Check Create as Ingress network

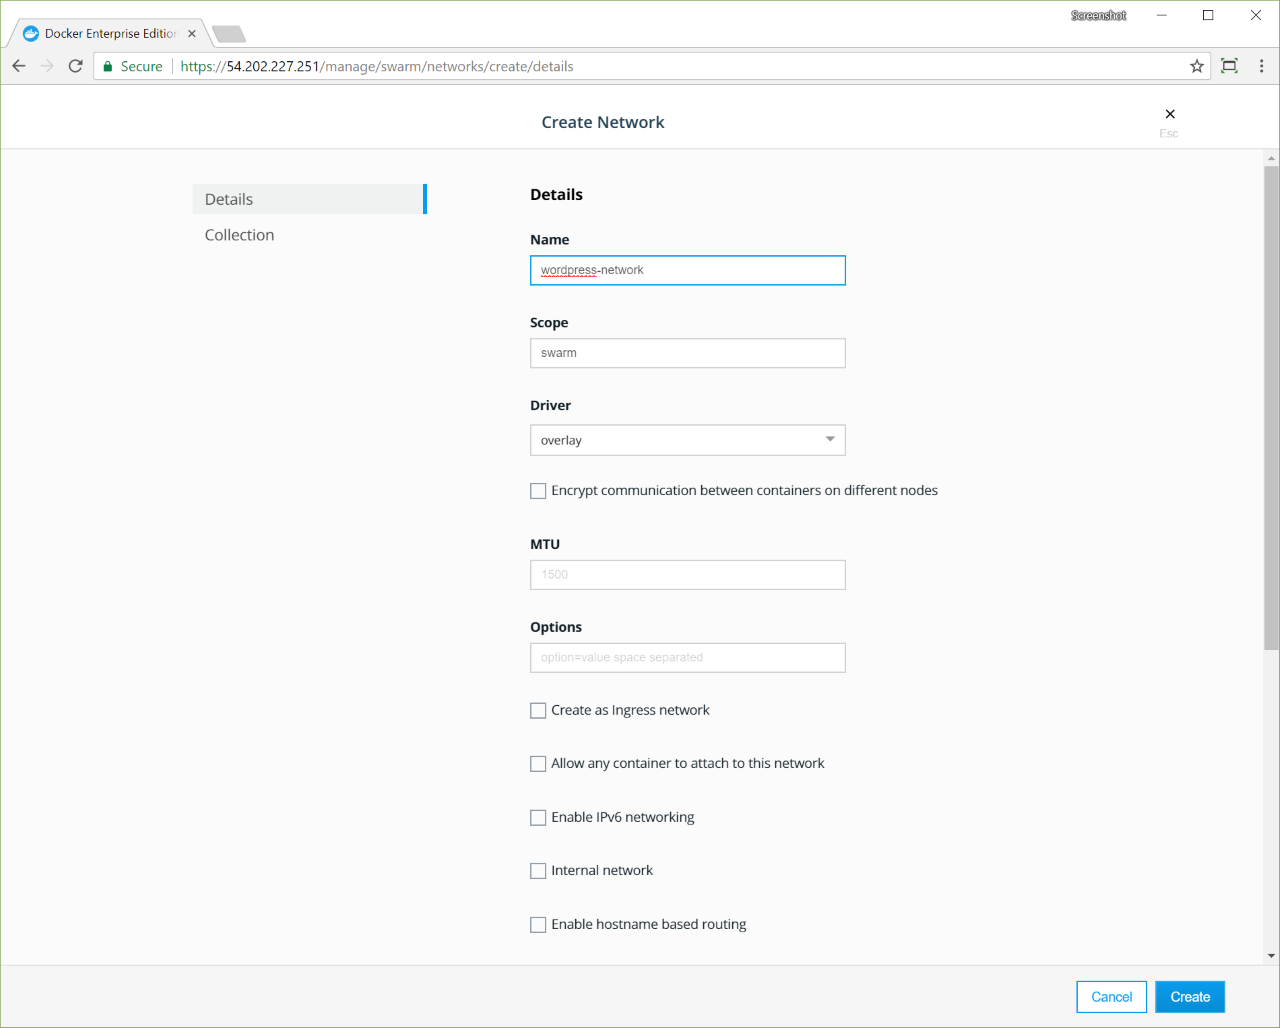click(x=538, y=711)
